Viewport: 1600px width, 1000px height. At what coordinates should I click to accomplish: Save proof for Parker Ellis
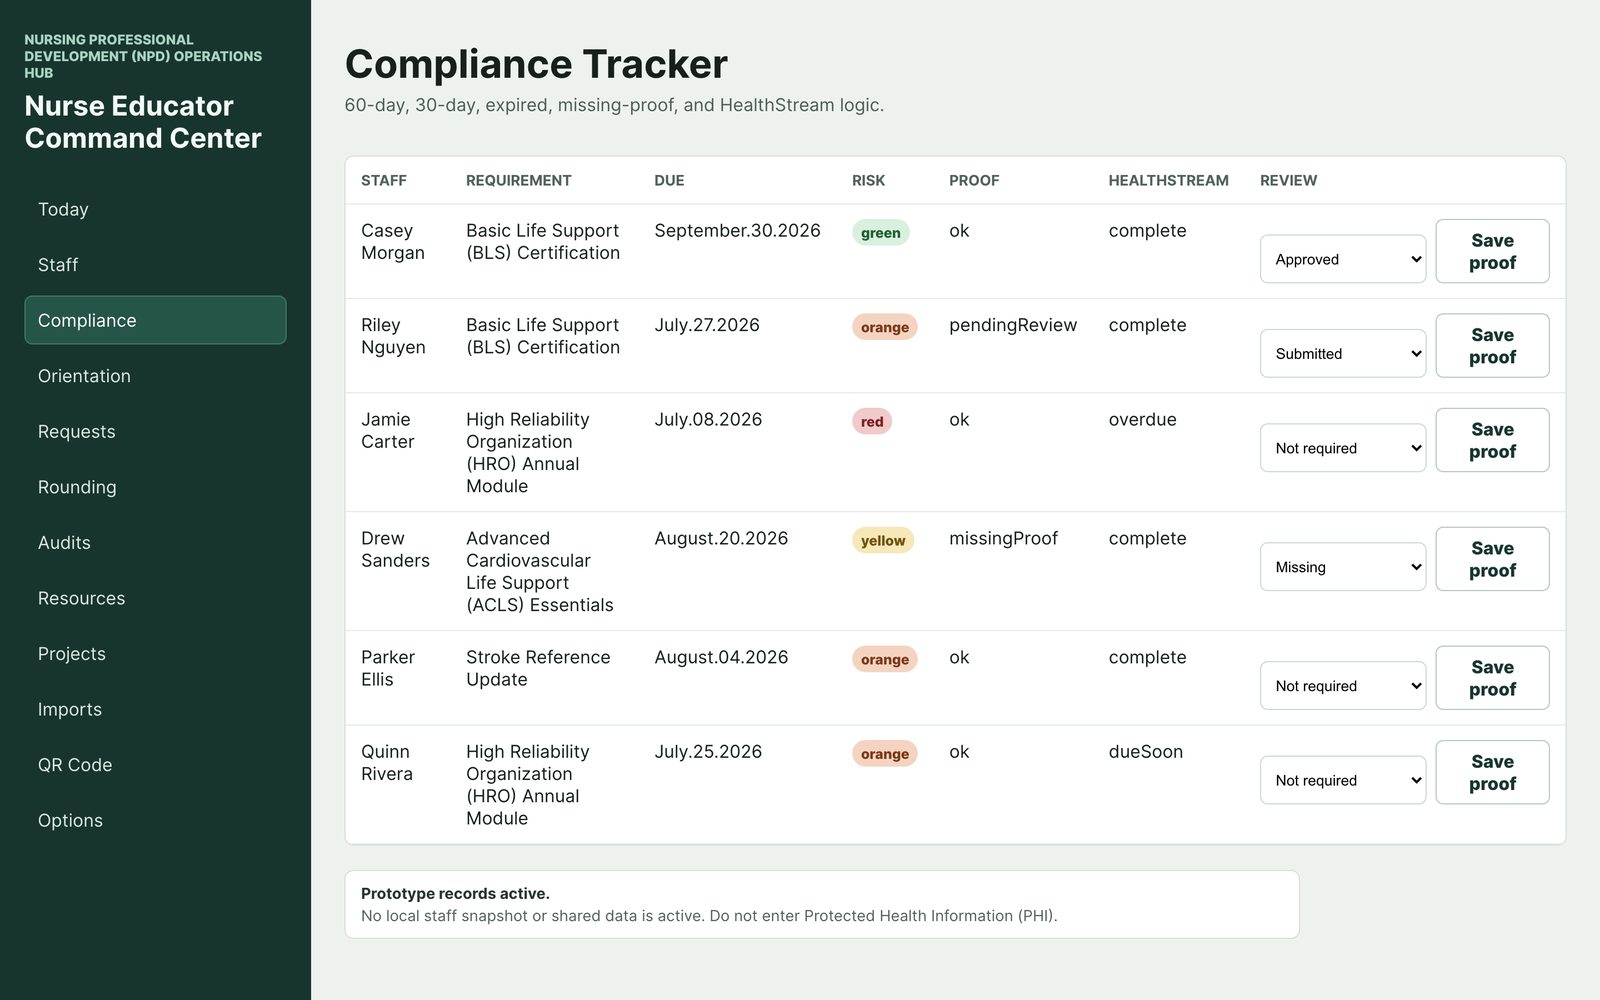tap(1492, 678)
